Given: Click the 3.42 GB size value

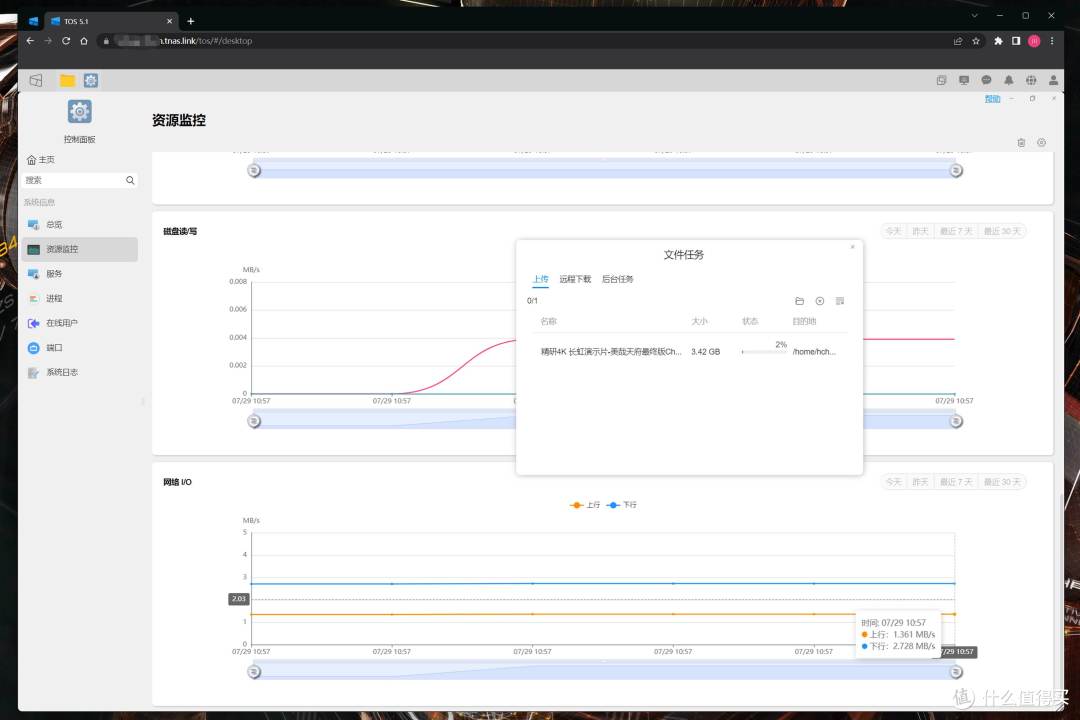Looking at the screenshot, I should [x=705, y=352].
